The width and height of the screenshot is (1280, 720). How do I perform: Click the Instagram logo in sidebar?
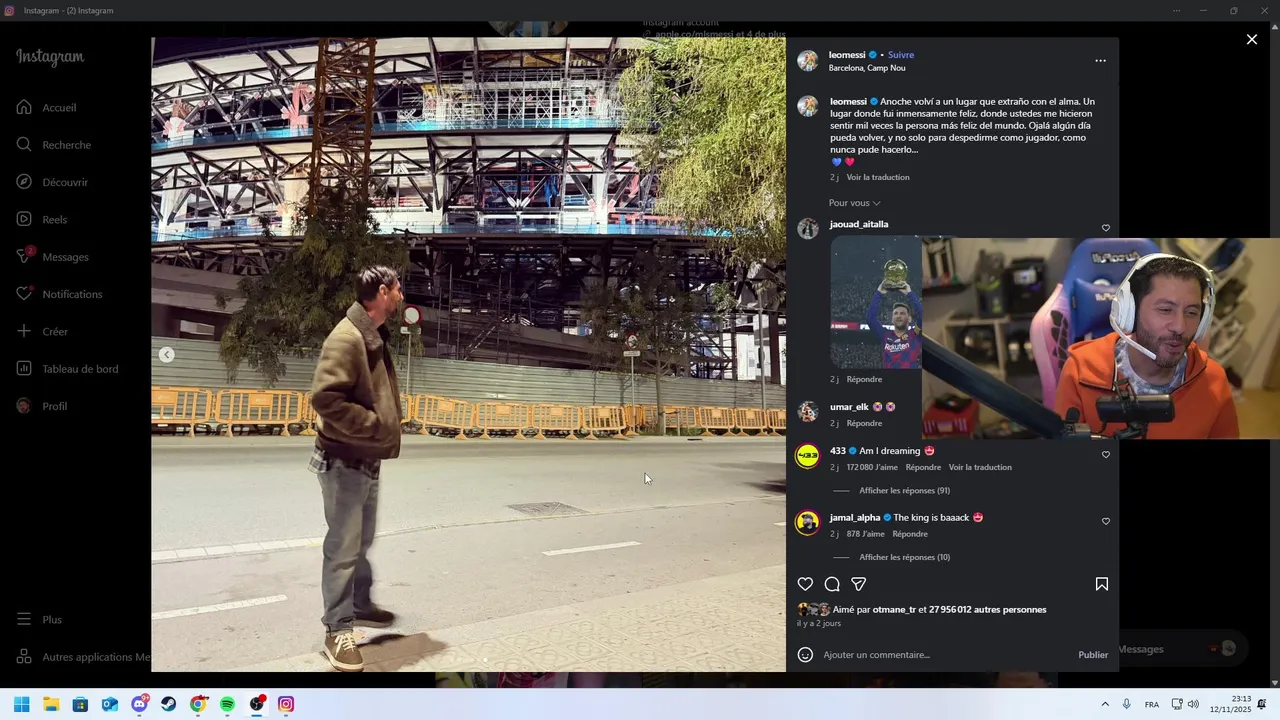point(50,57)
